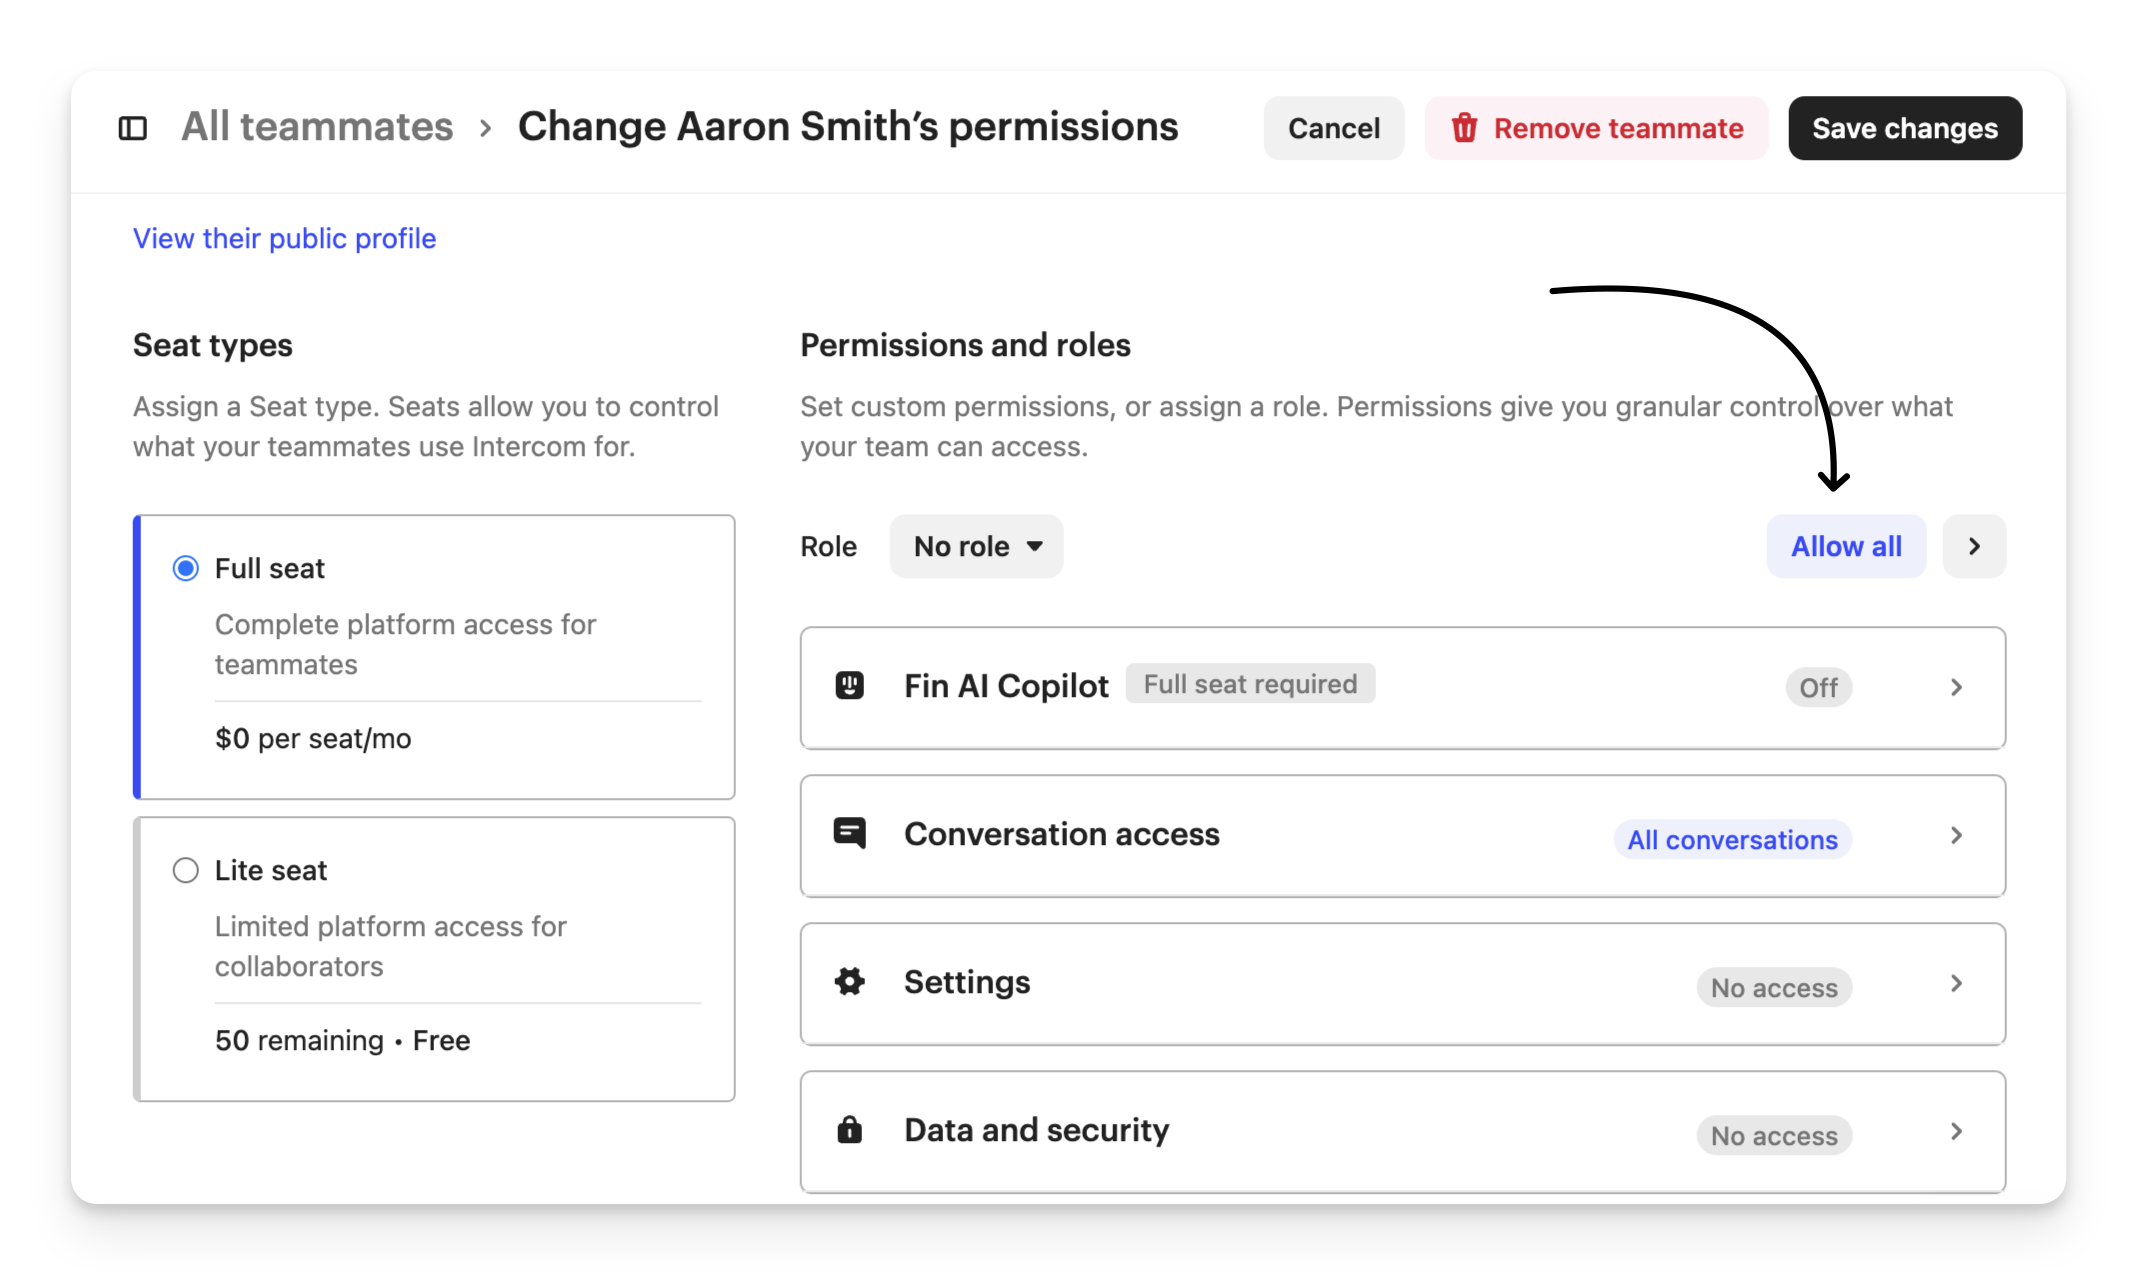Screen dimensions: 2137x1275
Task: Click chevron button next to Allow all
Action: coord(1973,546)
